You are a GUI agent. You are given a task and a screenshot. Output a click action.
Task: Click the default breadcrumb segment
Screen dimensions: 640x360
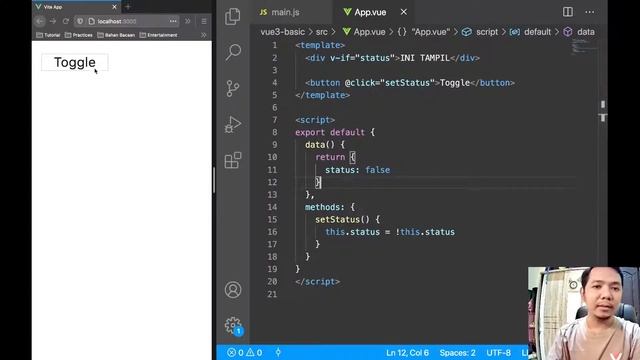531,32
